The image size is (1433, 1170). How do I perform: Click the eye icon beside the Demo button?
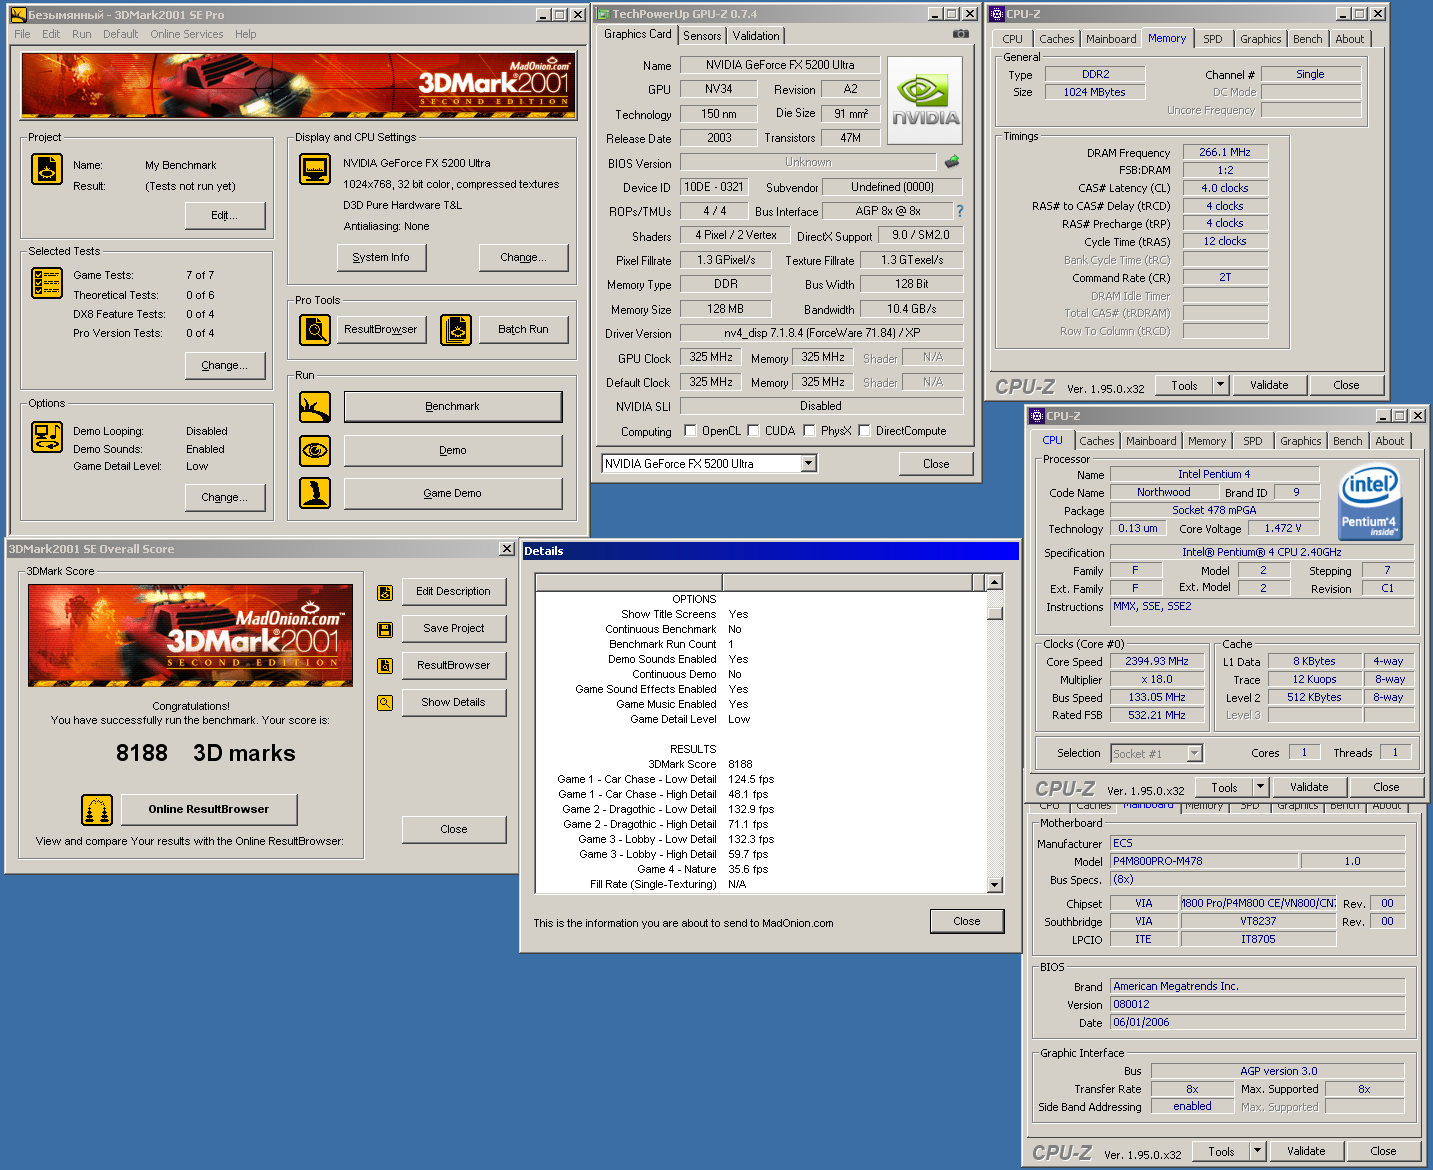(315, 451)
